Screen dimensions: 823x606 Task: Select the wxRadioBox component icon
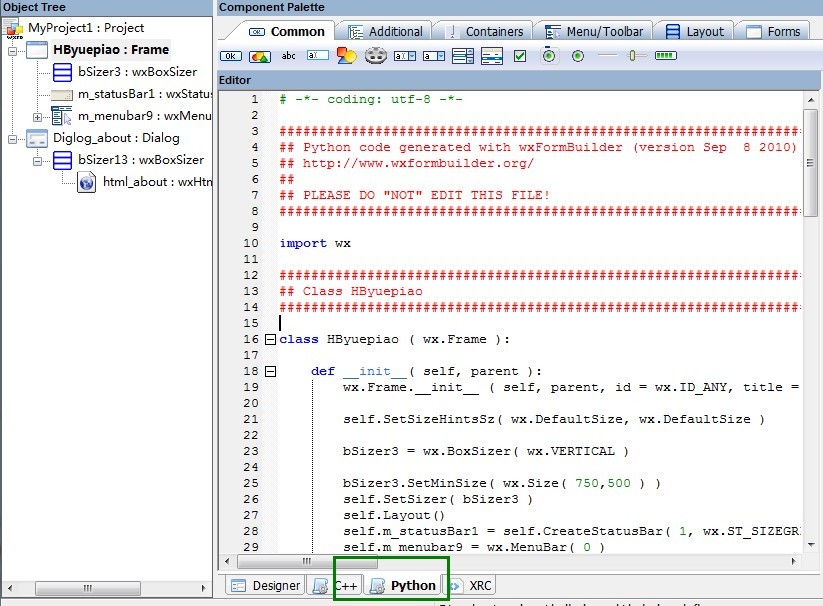549,55
